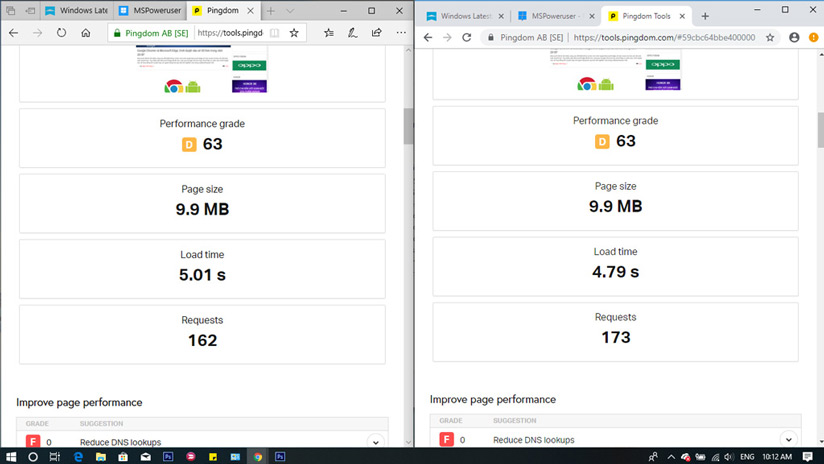Open Edge's tabs you've set aside icon

(11, 11)
